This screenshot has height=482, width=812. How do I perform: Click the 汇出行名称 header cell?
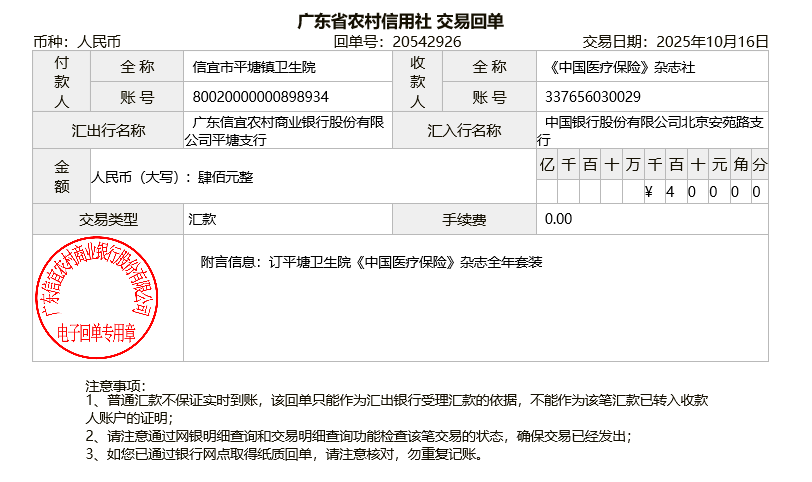(x=109, y=131)
